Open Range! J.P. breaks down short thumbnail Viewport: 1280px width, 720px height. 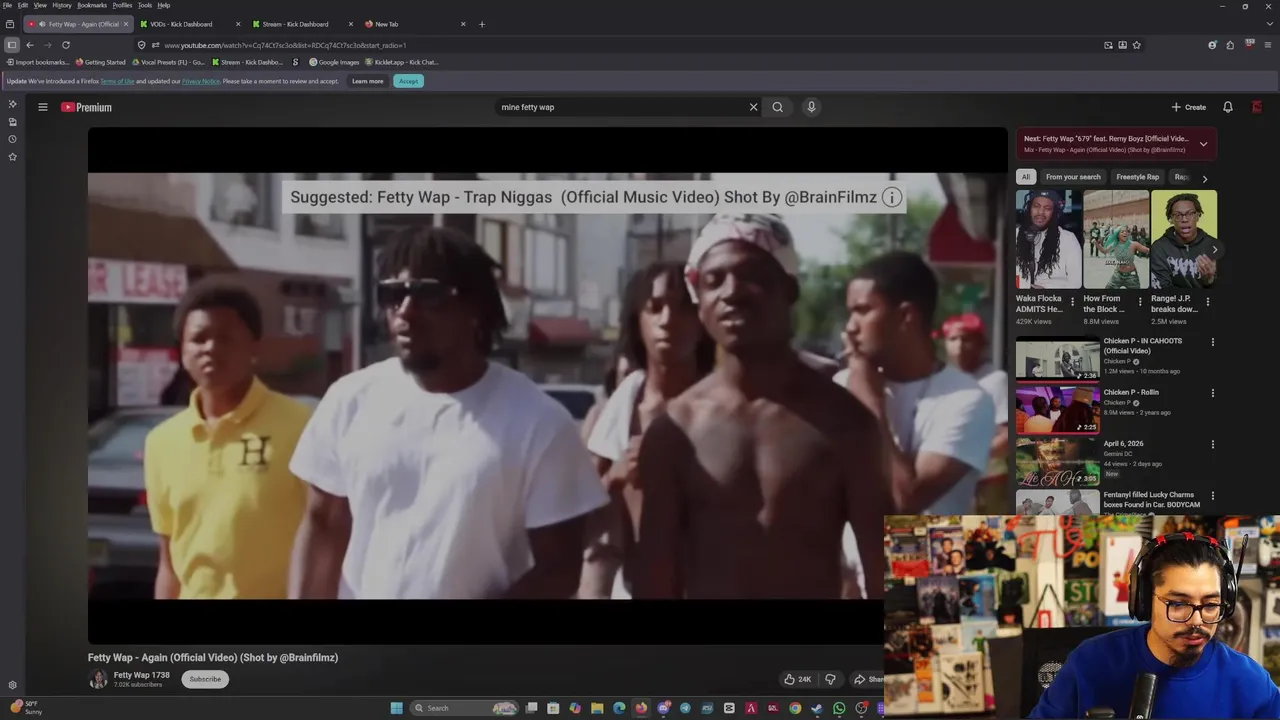(x=1184, y=240)
